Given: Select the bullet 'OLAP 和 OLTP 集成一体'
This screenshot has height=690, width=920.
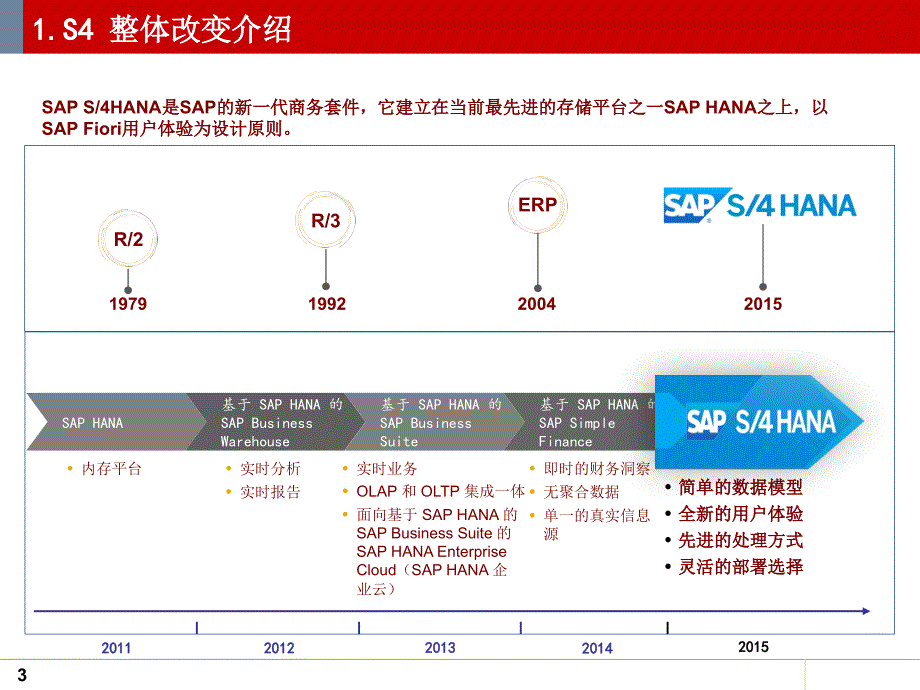Looking at the screenshot, I should (440, 491).
